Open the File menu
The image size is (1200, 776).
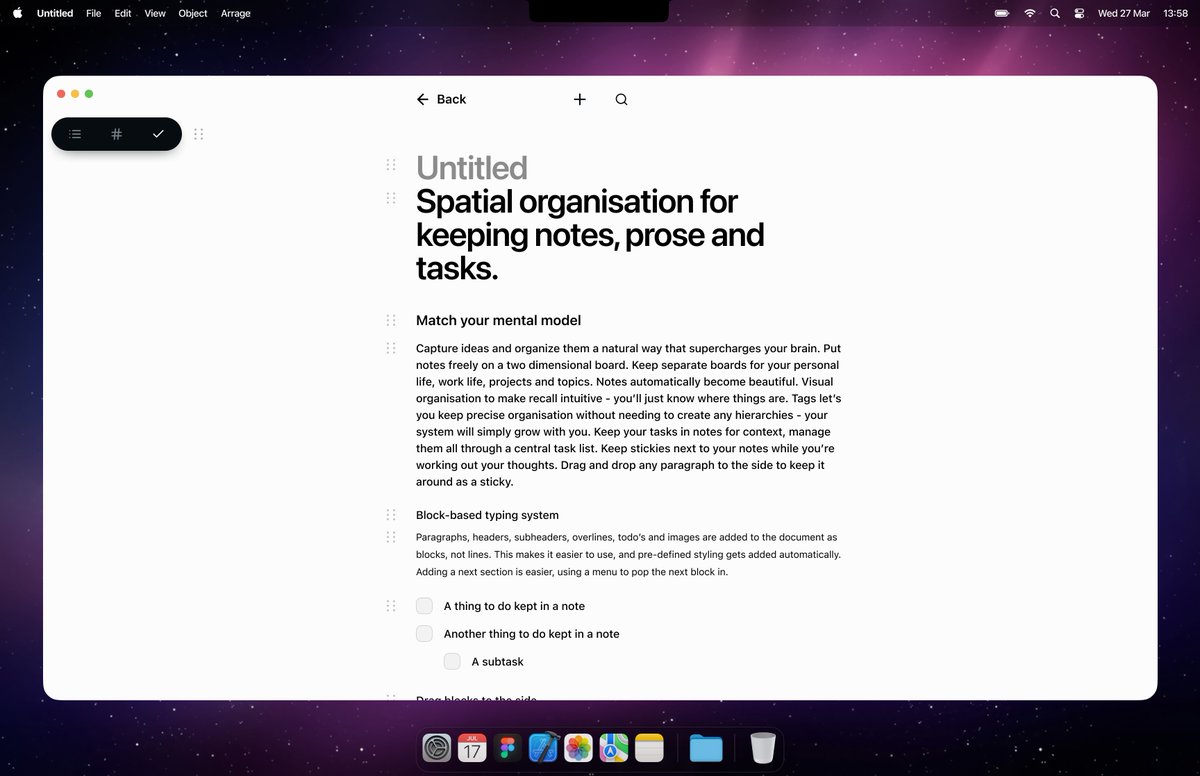point(94,13)
